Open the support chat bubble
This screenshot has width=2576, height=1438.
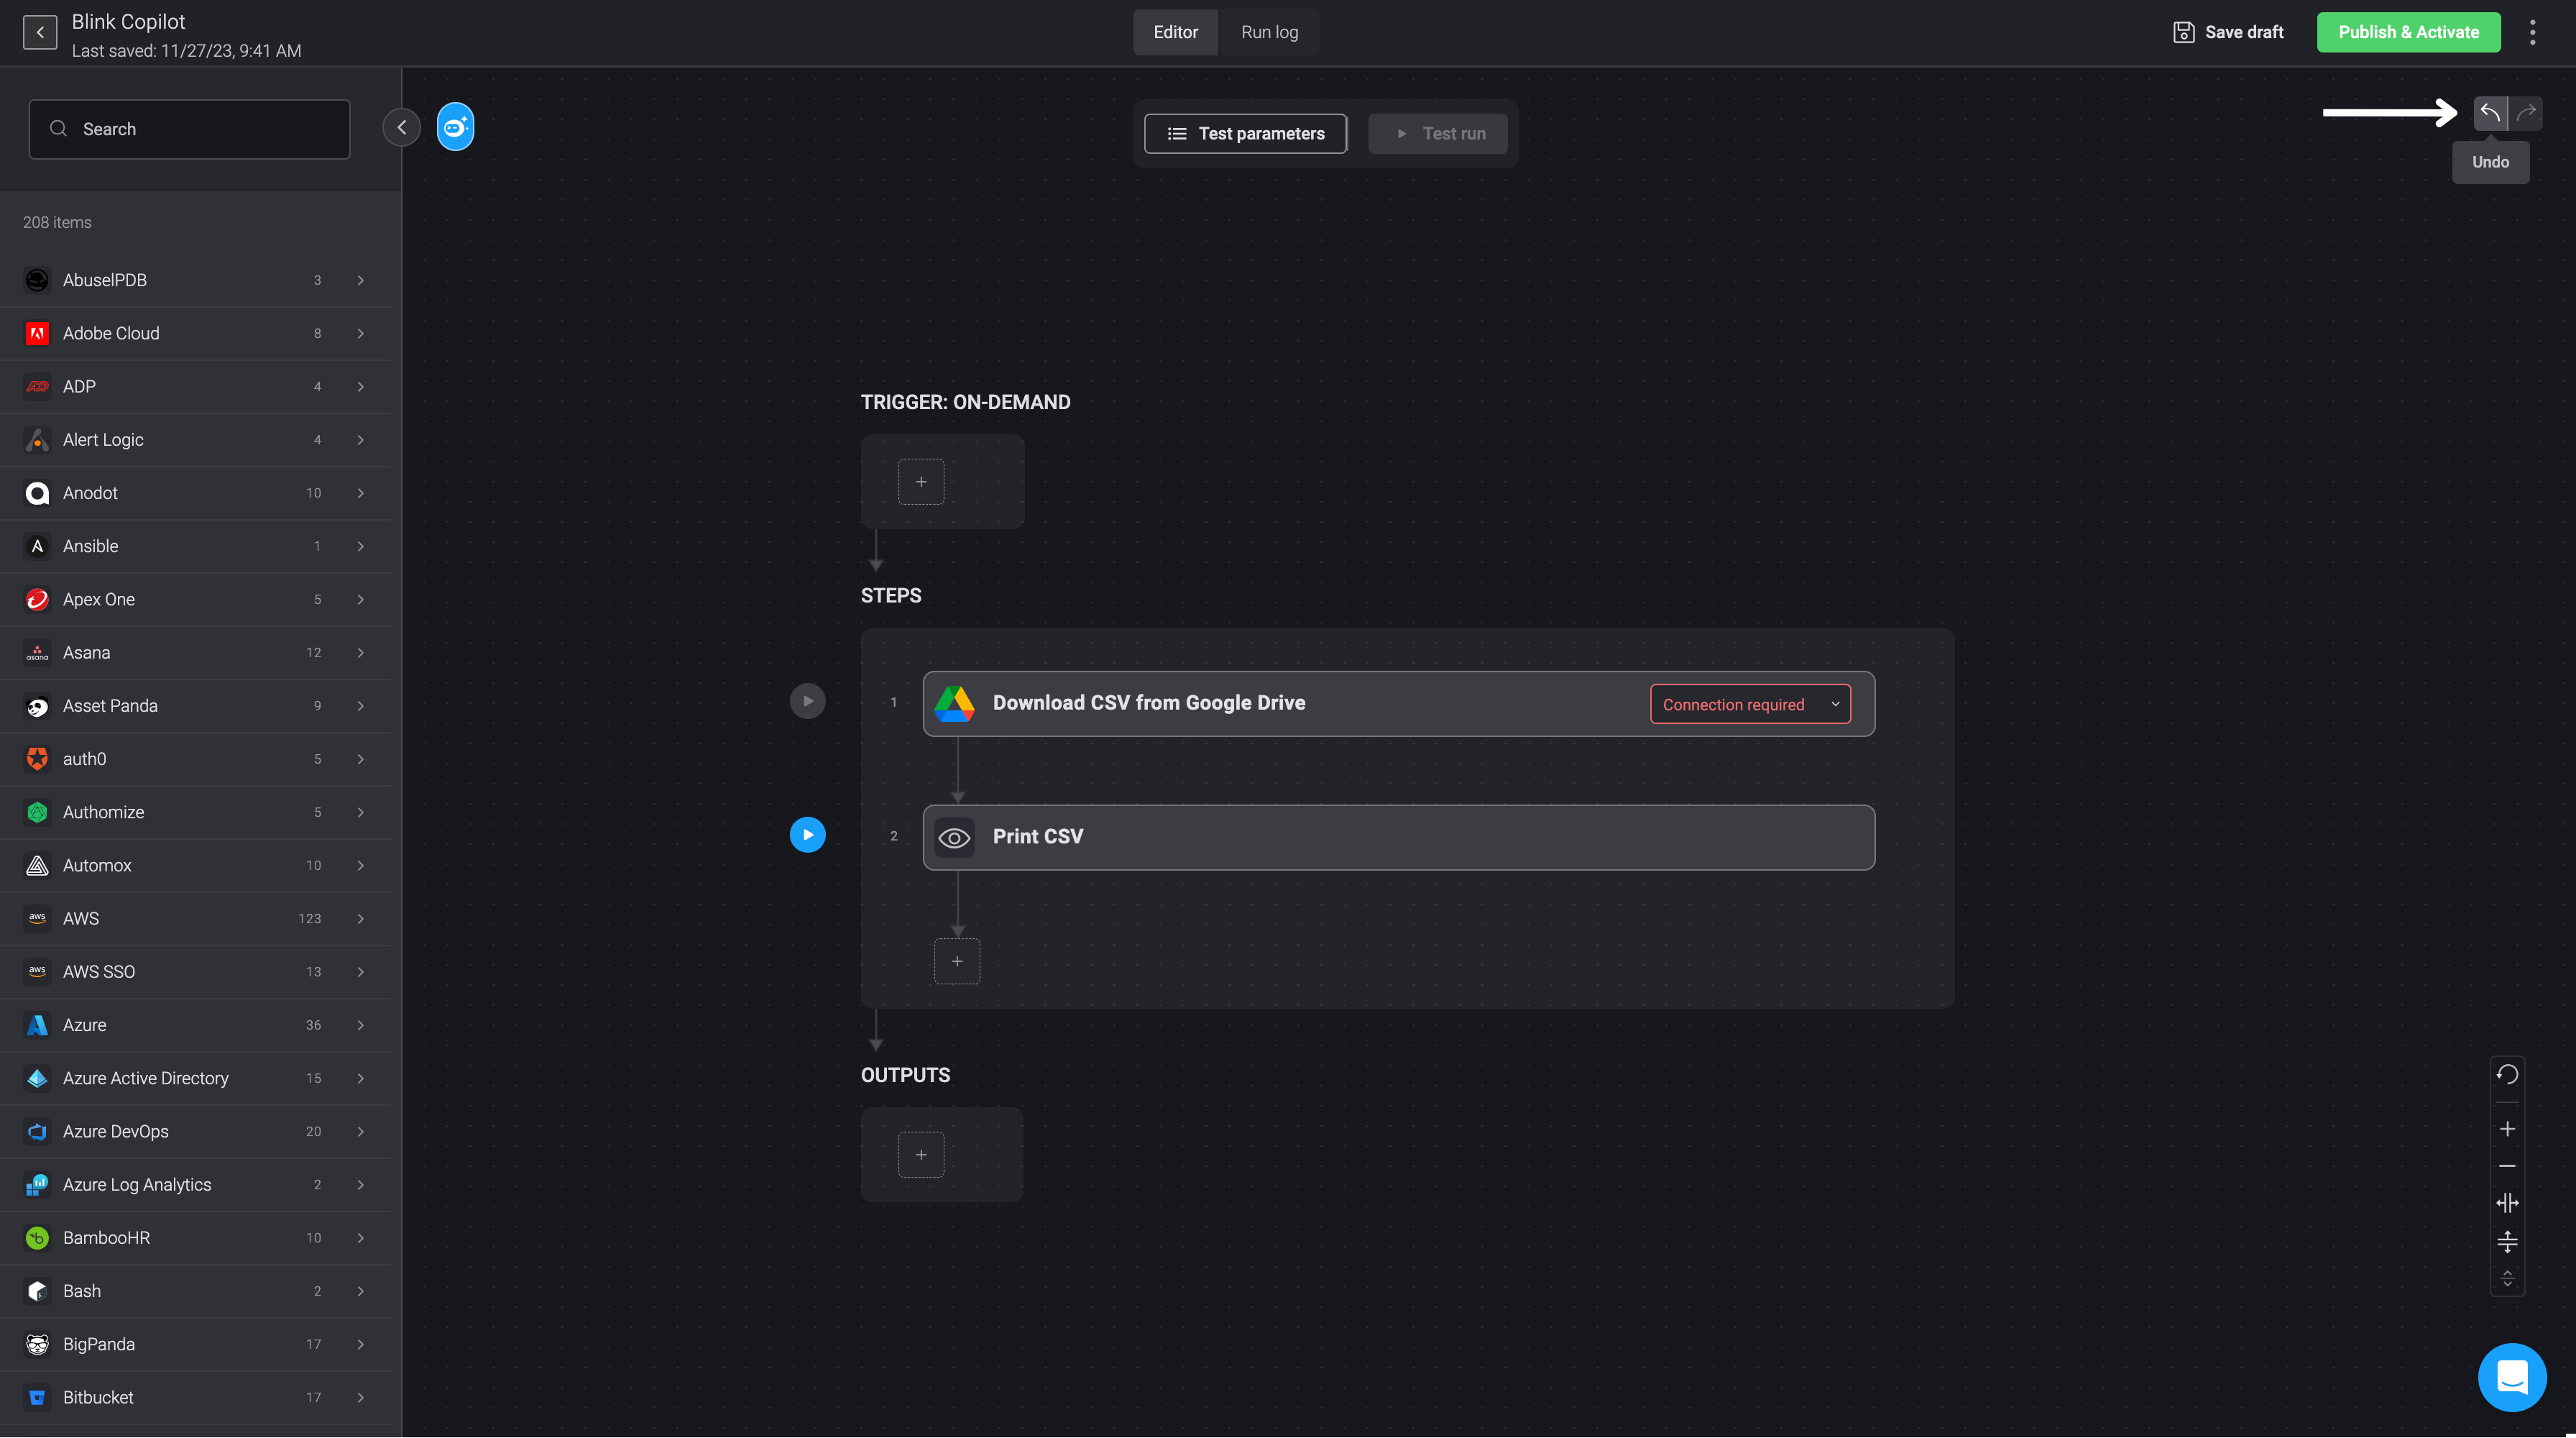(x=2512, y=1377)
